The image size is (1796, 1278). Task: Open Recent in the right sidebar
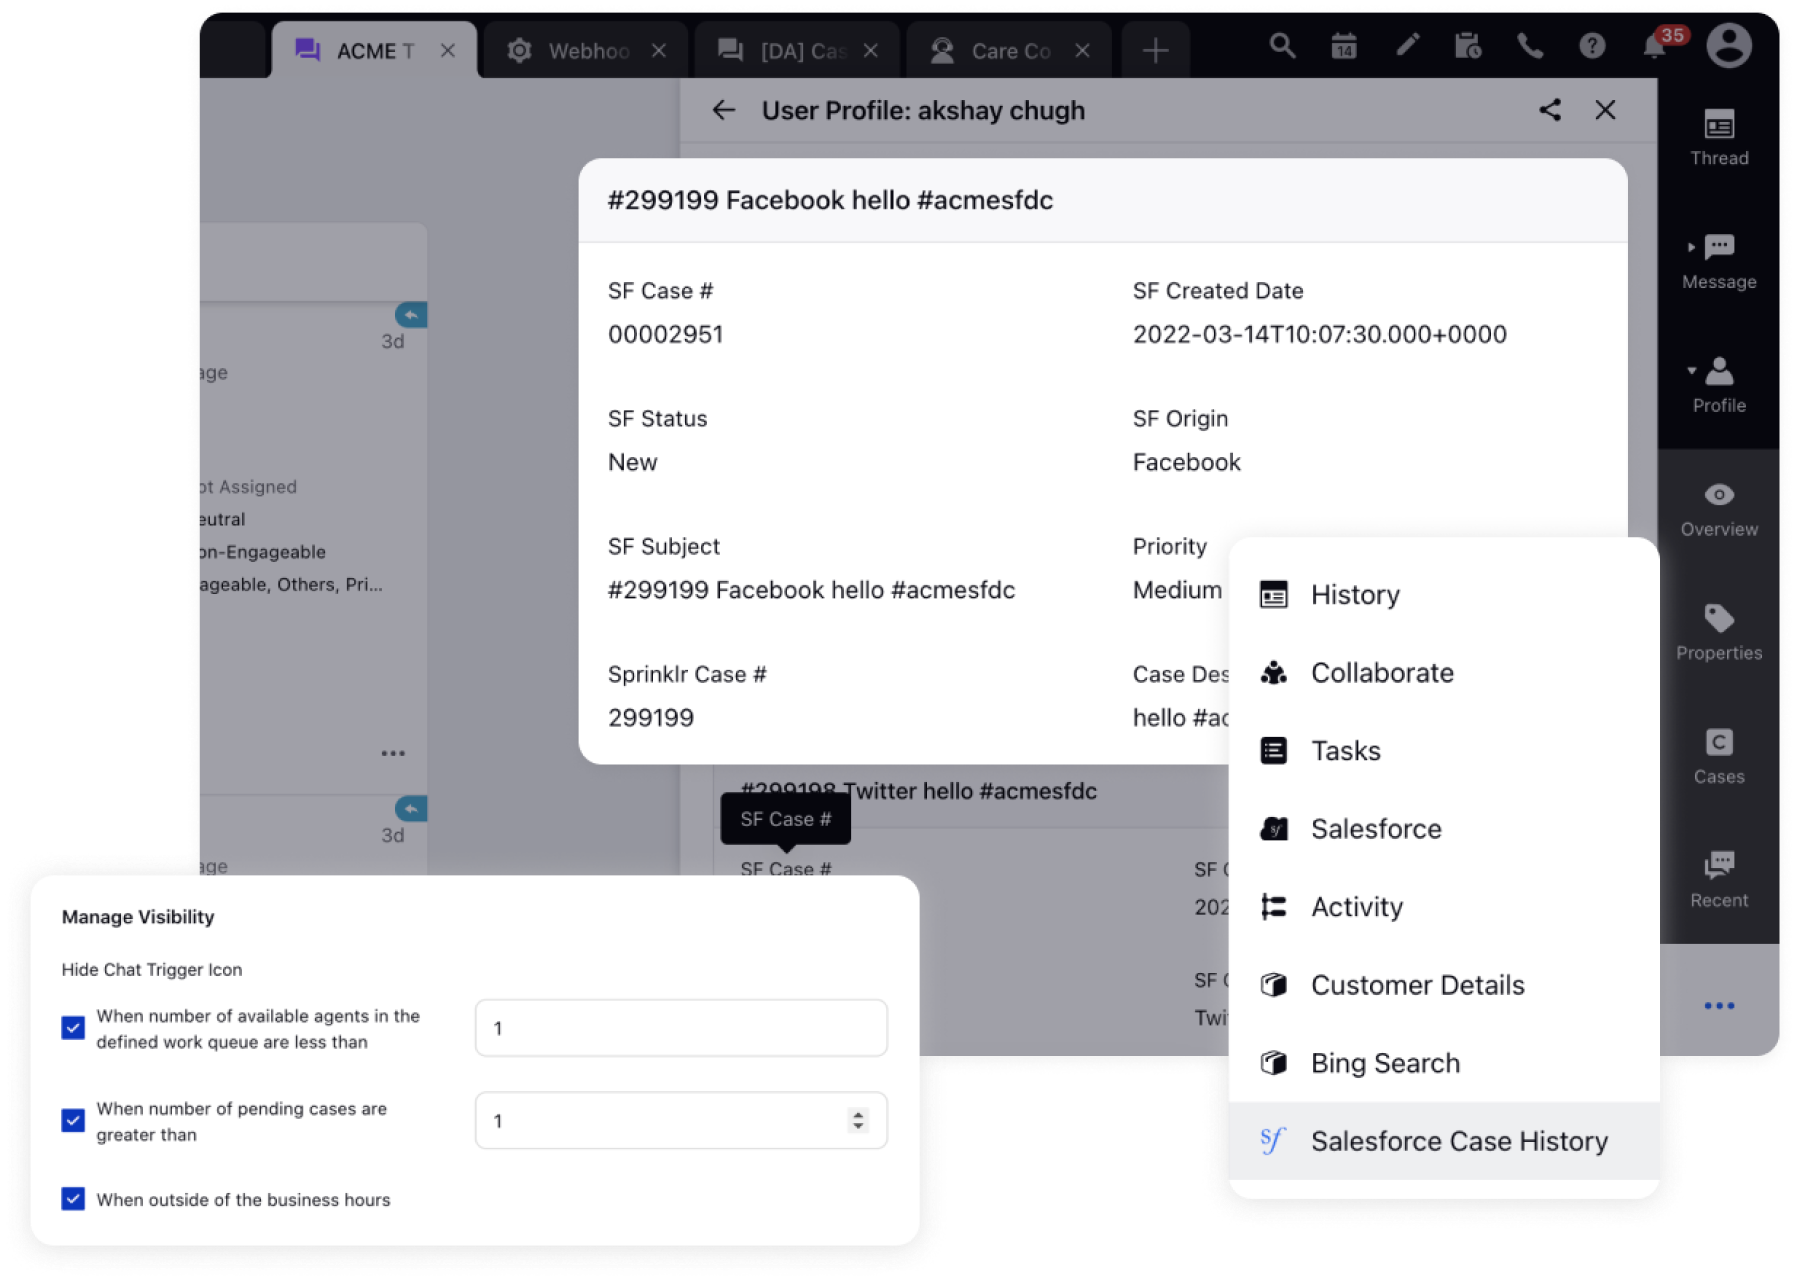tap(1719, 881)
